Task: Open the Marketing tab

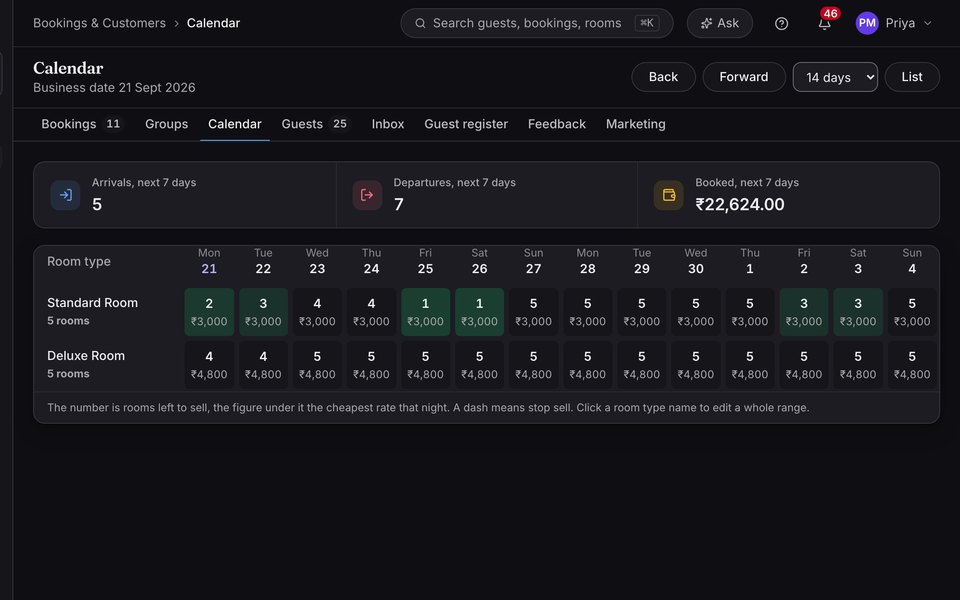Action: (636, 124)
